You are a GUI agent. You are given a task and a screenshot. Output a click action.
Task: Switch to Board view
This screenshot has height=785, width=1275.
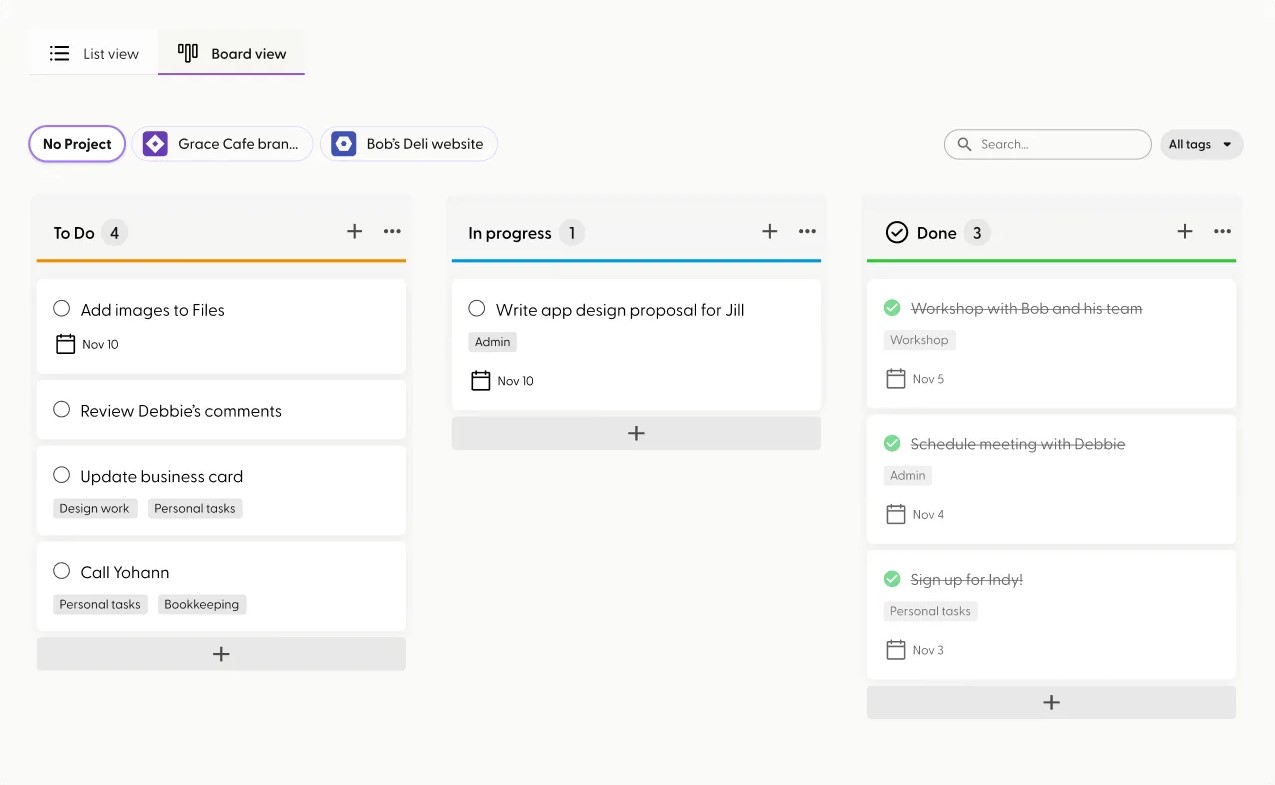tap(231, 53)
